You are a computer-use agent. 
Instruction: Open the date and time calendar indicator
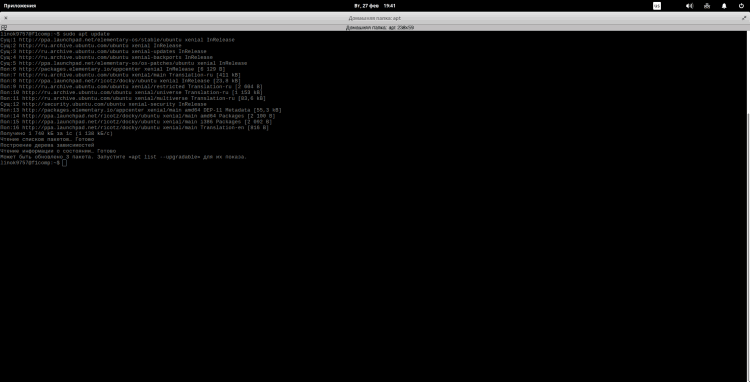coord(375,6)
